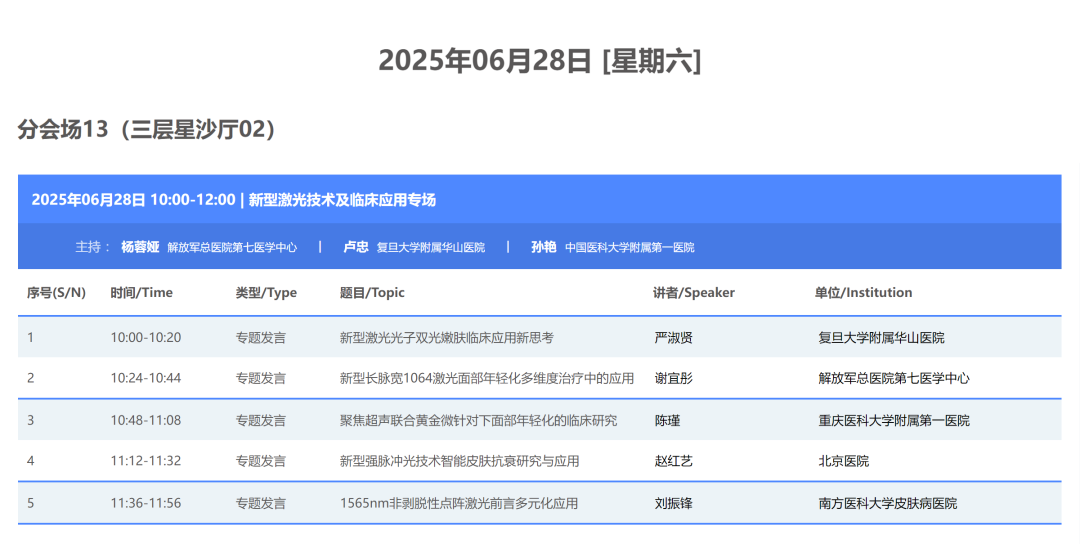
Task: Click institution 北京医院
Action: [844, 461]
